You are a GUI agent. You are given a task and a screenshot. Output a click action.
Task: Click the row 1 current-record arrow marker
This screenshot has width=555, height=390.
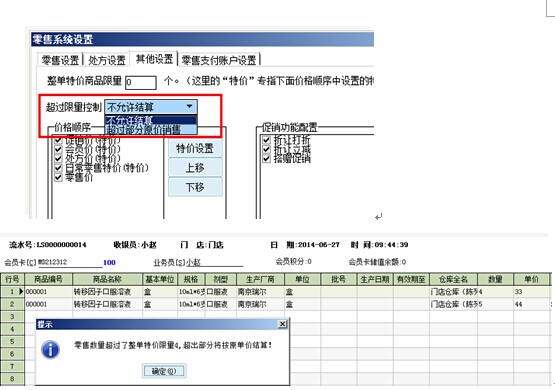pyautogui.click(x=21, y=292)
